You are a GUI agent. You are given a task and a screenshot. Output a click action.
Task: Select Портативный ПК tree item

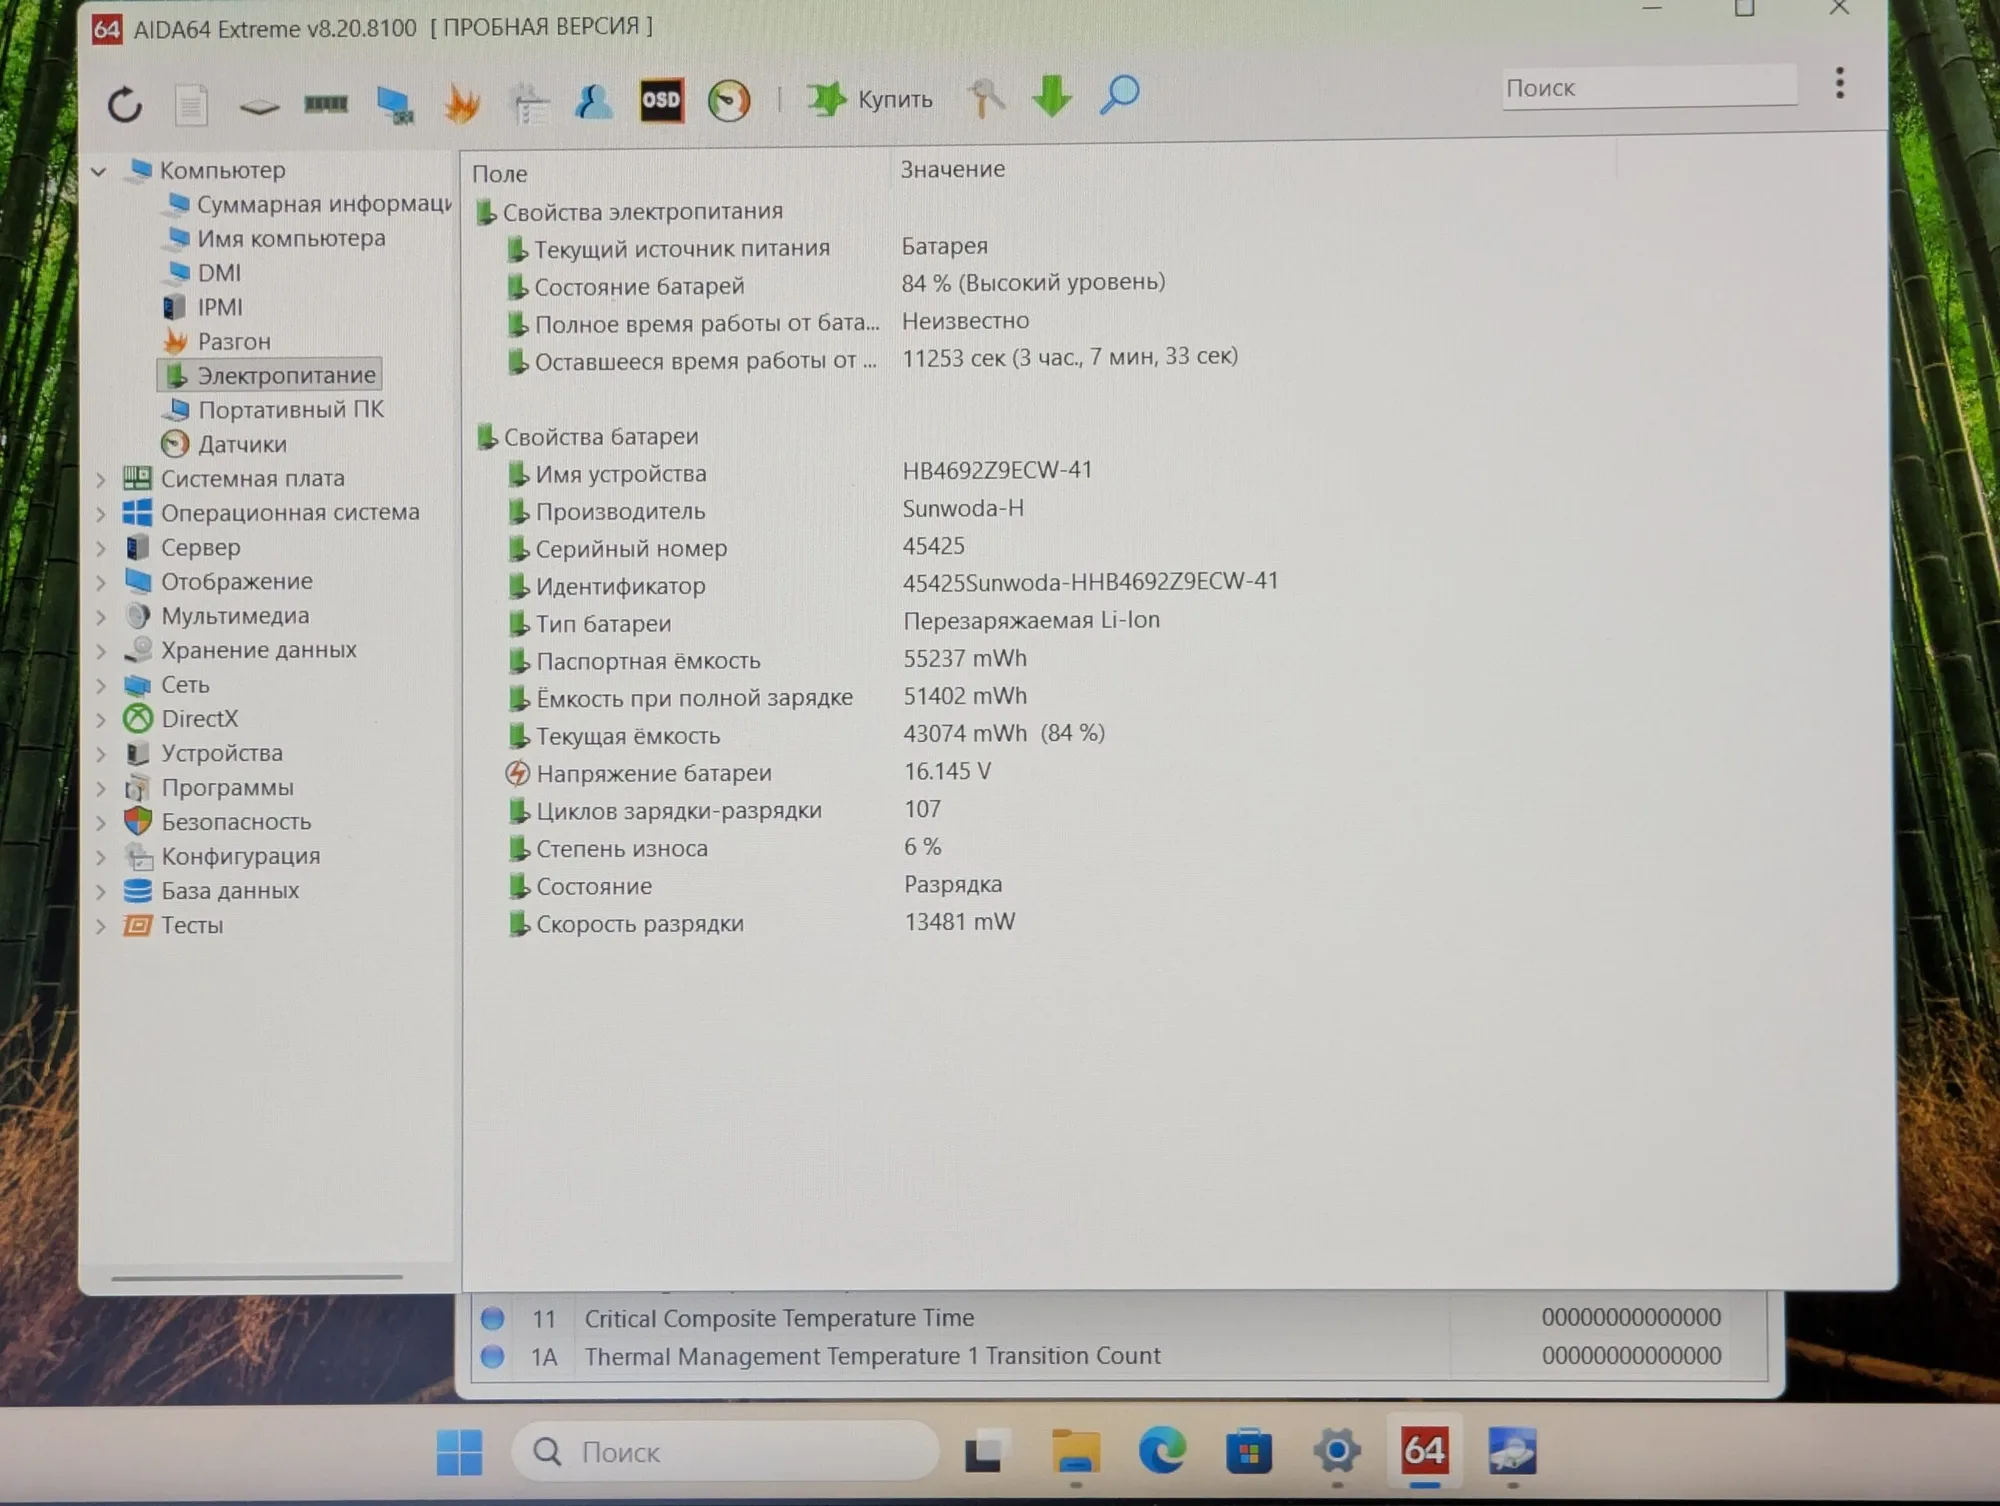(275, 409)
